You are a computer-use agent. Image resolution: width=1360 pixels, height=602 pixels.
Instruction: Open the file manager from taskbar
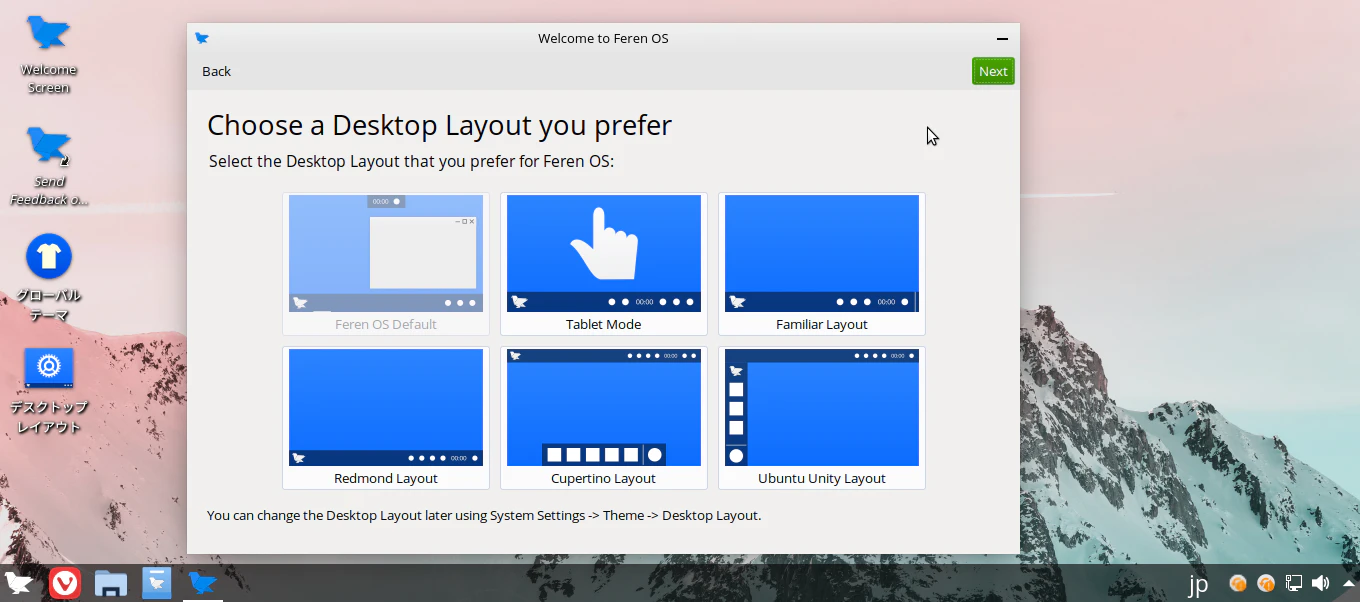coord(111,583)
